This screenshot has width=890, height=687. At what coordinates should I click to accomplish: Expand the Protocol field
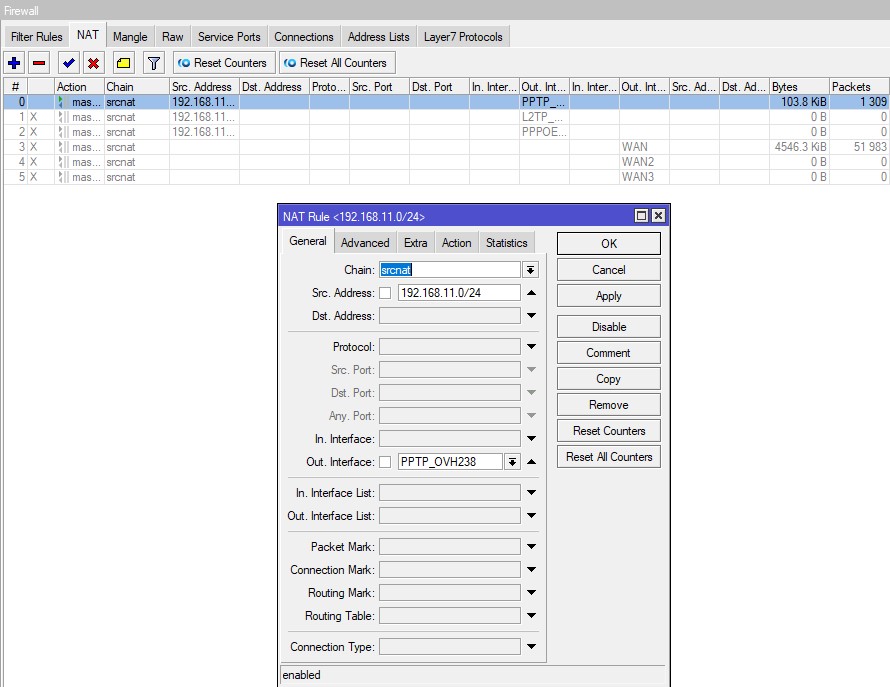(x=531, y=346)
